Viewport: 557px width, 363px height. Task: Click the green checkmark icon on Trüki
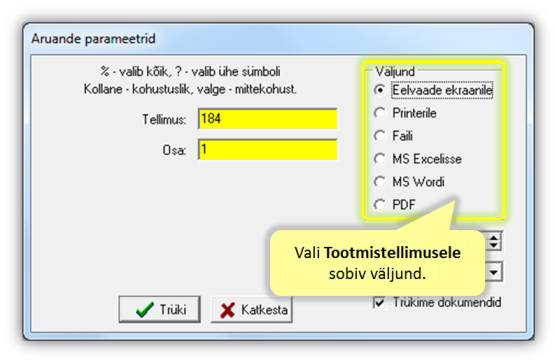[145, 310]
